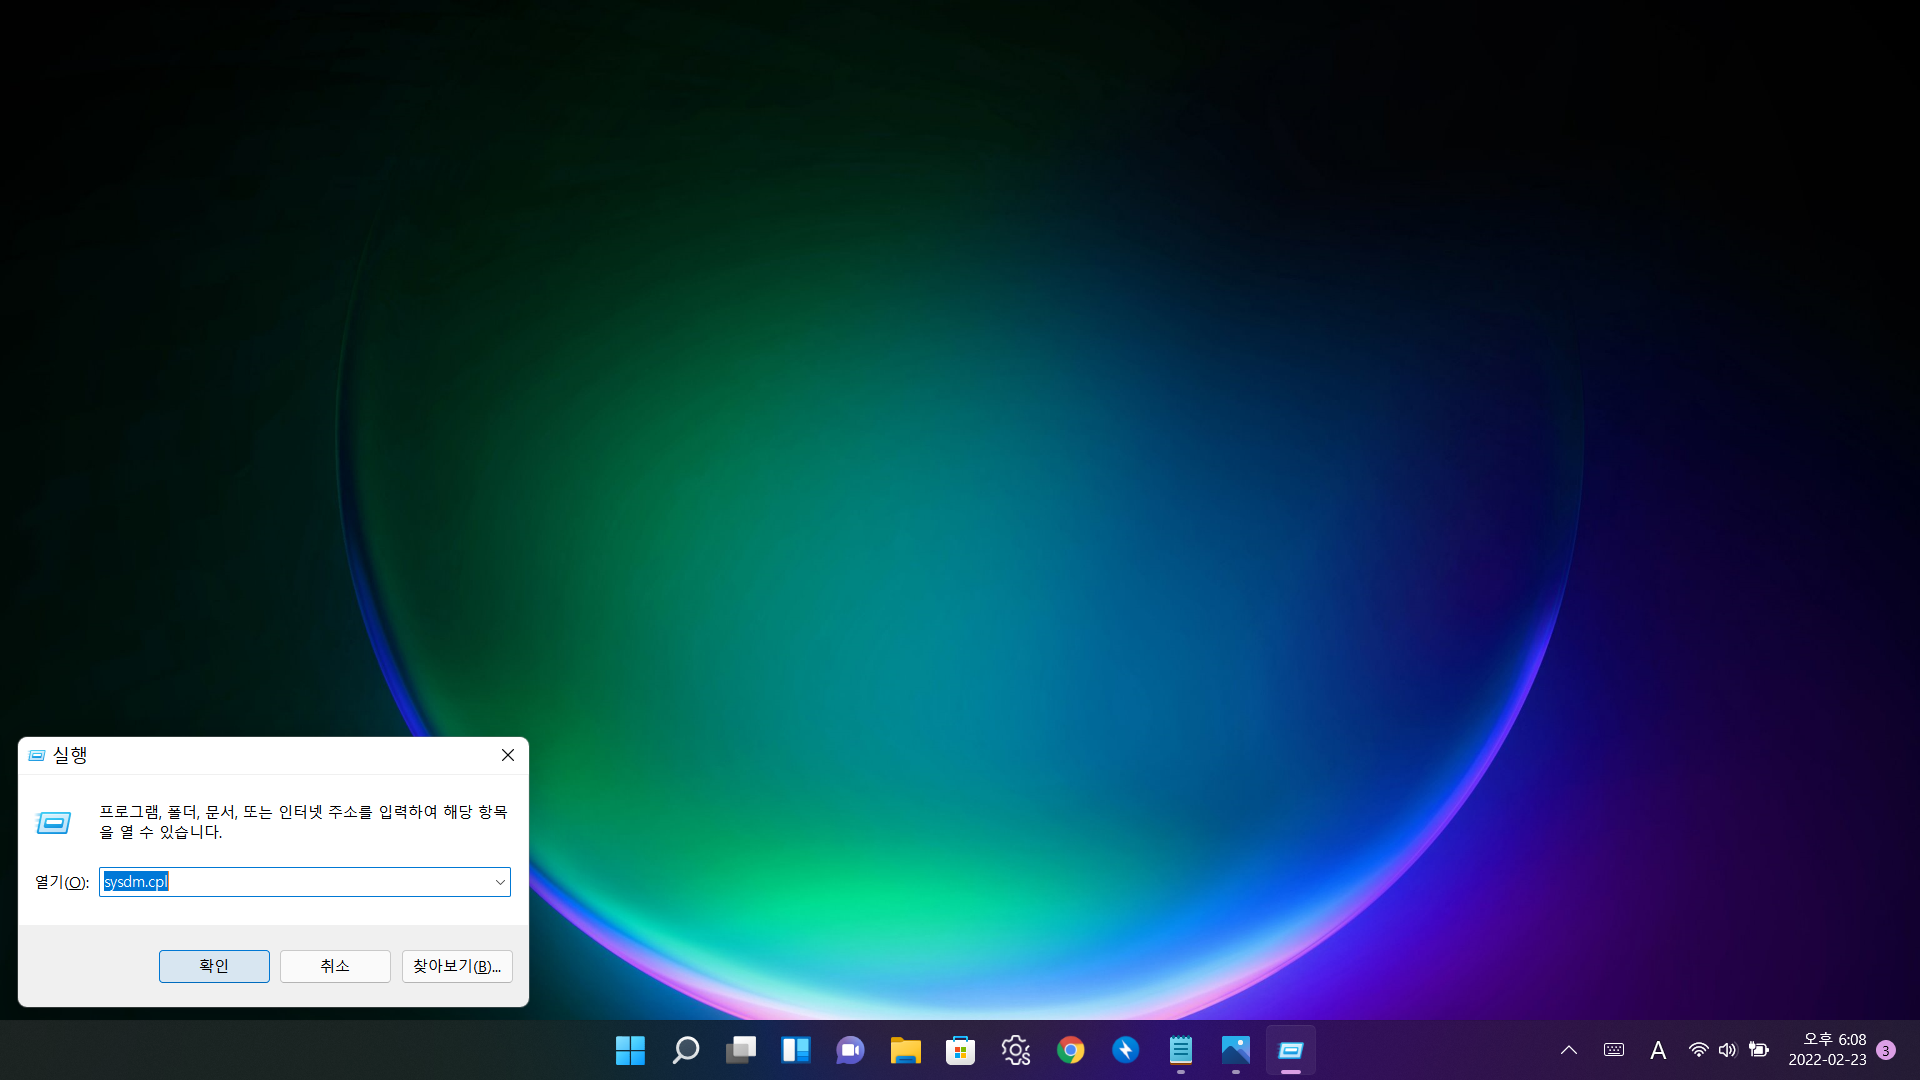This screenshot has width=1920, height=1080.
Task: Open the Widgets panel icon
Action: (795, 1050)
